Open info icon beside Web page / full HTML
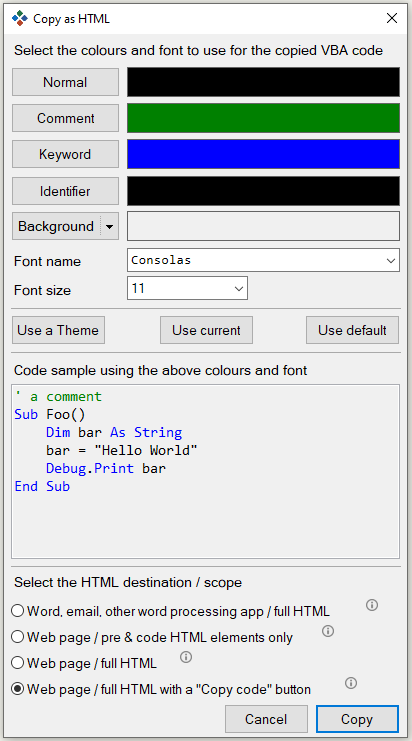 pos(186,657)
